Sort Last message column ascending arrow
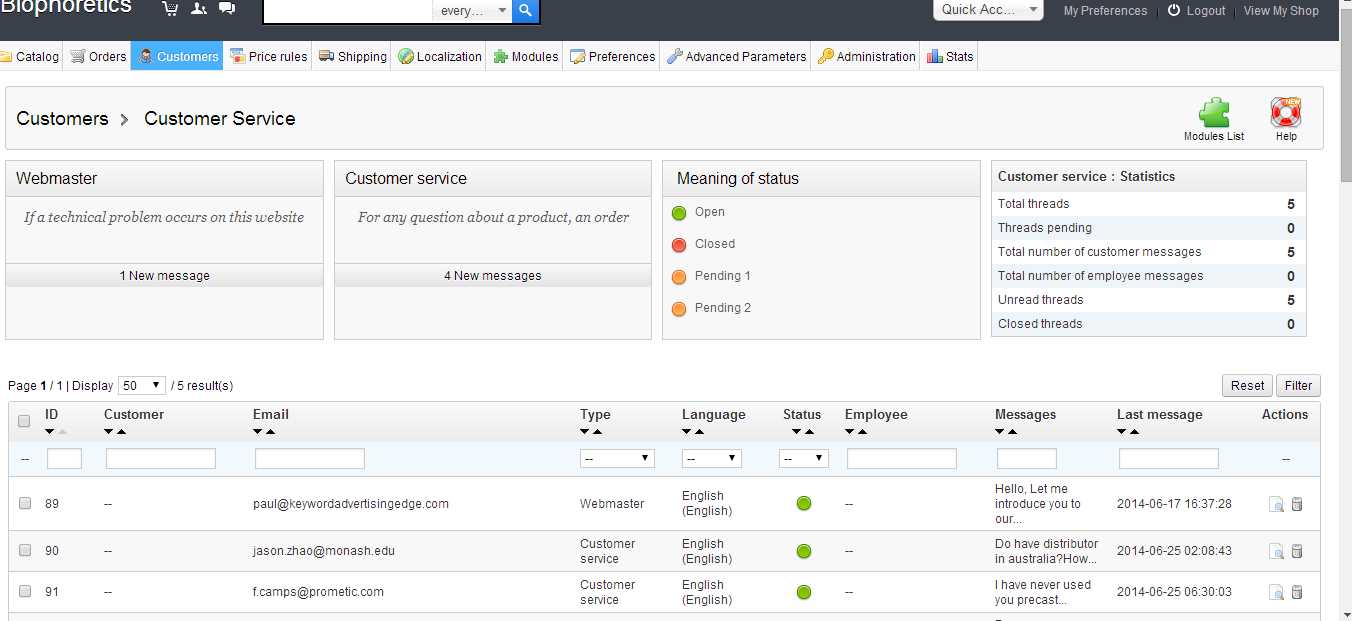This screenshot has height=621, width=1352. 1134,432
